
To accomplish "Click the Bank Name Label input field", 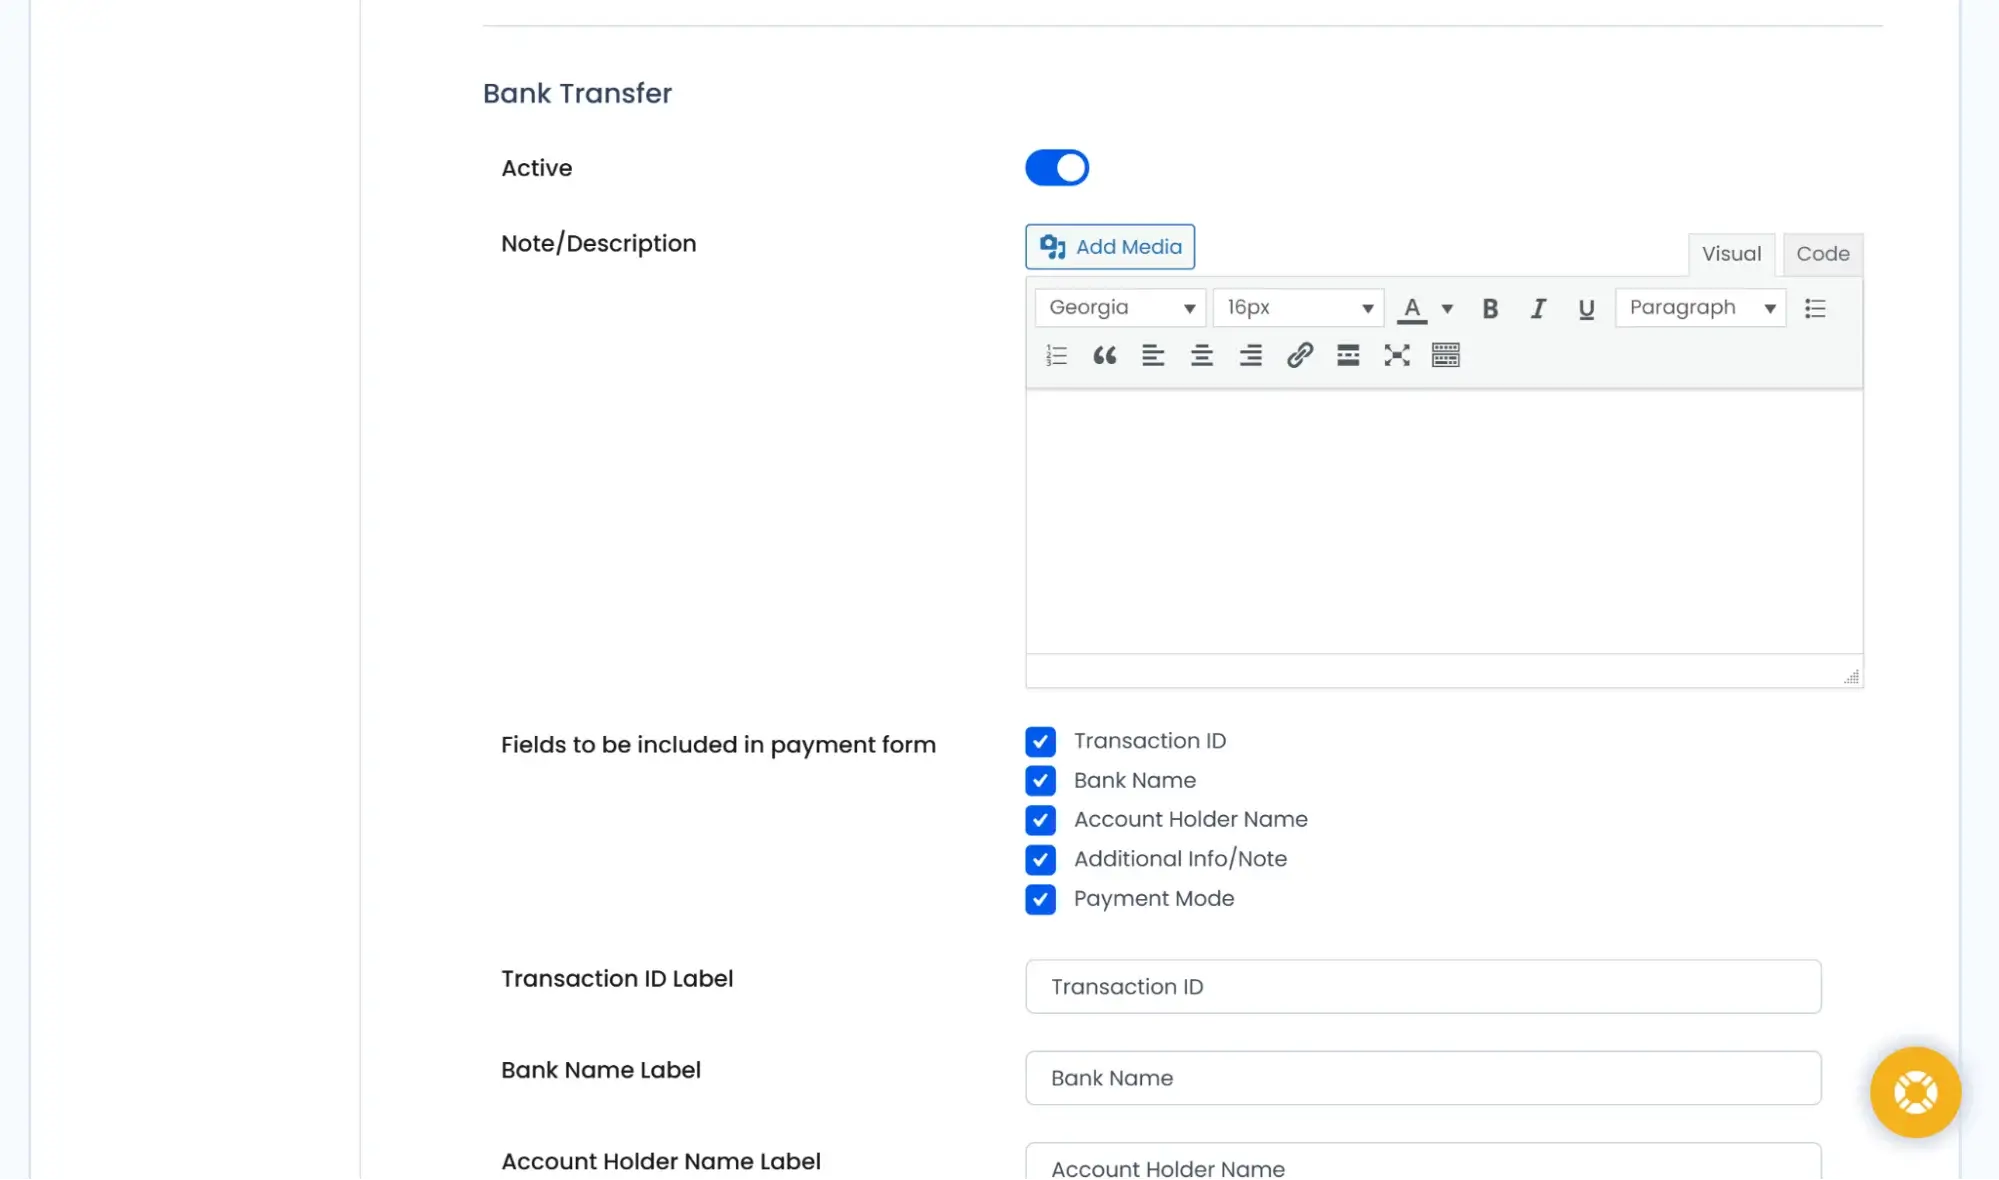I will pos(1422,1078).
